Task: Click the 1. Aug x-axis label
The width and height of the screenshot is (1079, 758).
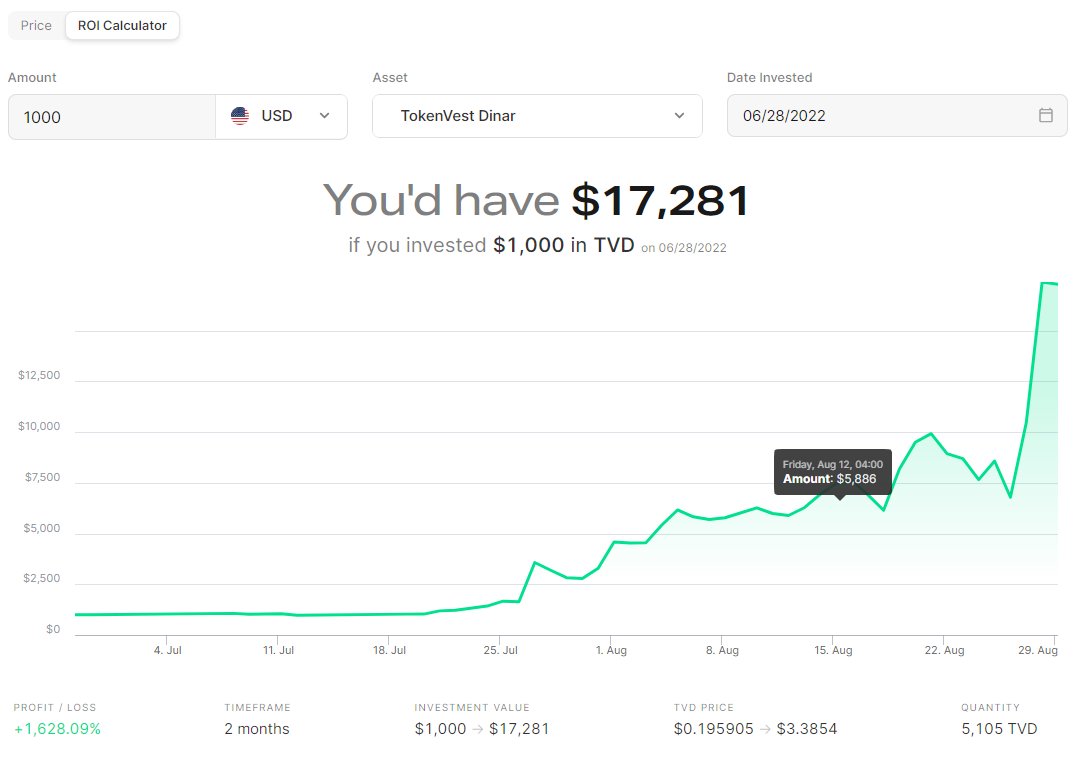Action: (x=611, y=650)
